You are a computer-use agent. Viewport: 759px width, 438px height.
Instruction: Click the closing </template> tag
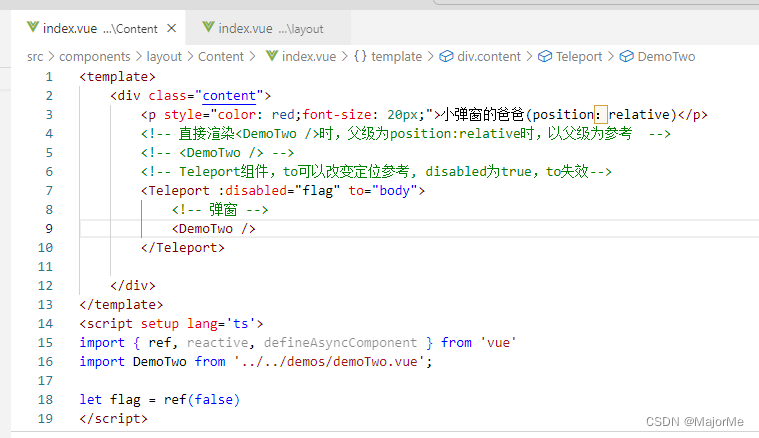(x=121, y=304)
